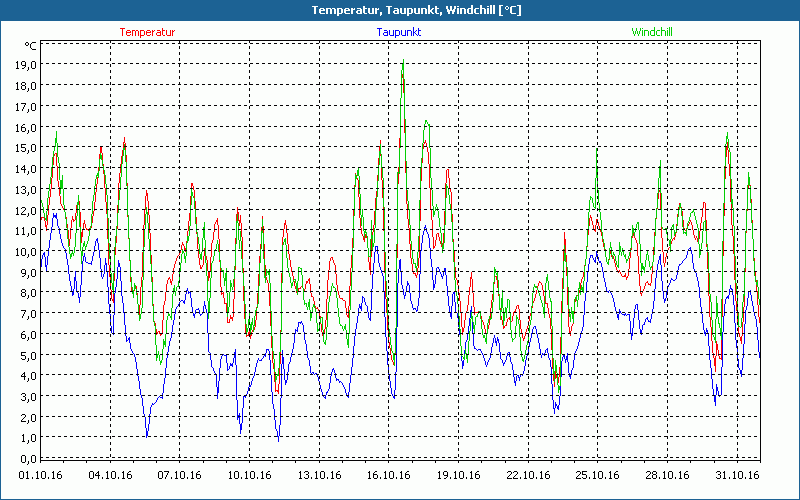
Task: Click the blue Taupunkt legend label
Action: (x=399, y=32)
